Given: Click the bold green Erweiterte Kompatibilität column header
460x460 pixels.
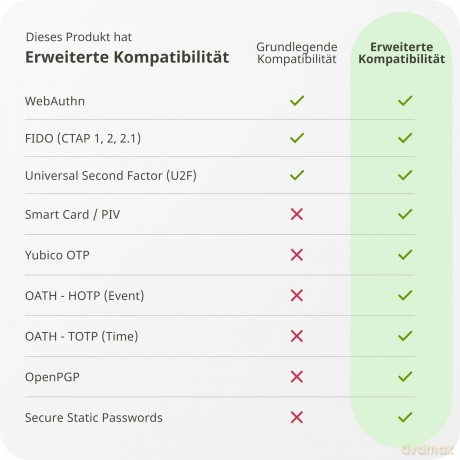Looking at the screenshot, I should point(402,53).
